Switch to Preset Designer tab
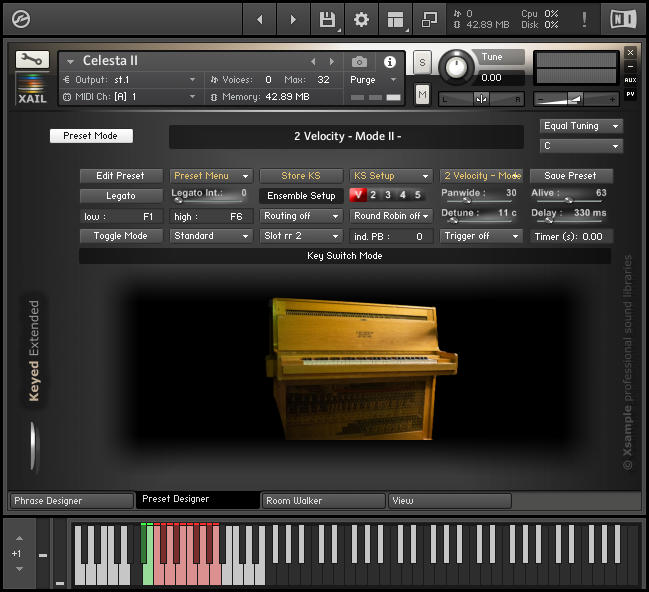The image size is (649, 592). point(198,499)
